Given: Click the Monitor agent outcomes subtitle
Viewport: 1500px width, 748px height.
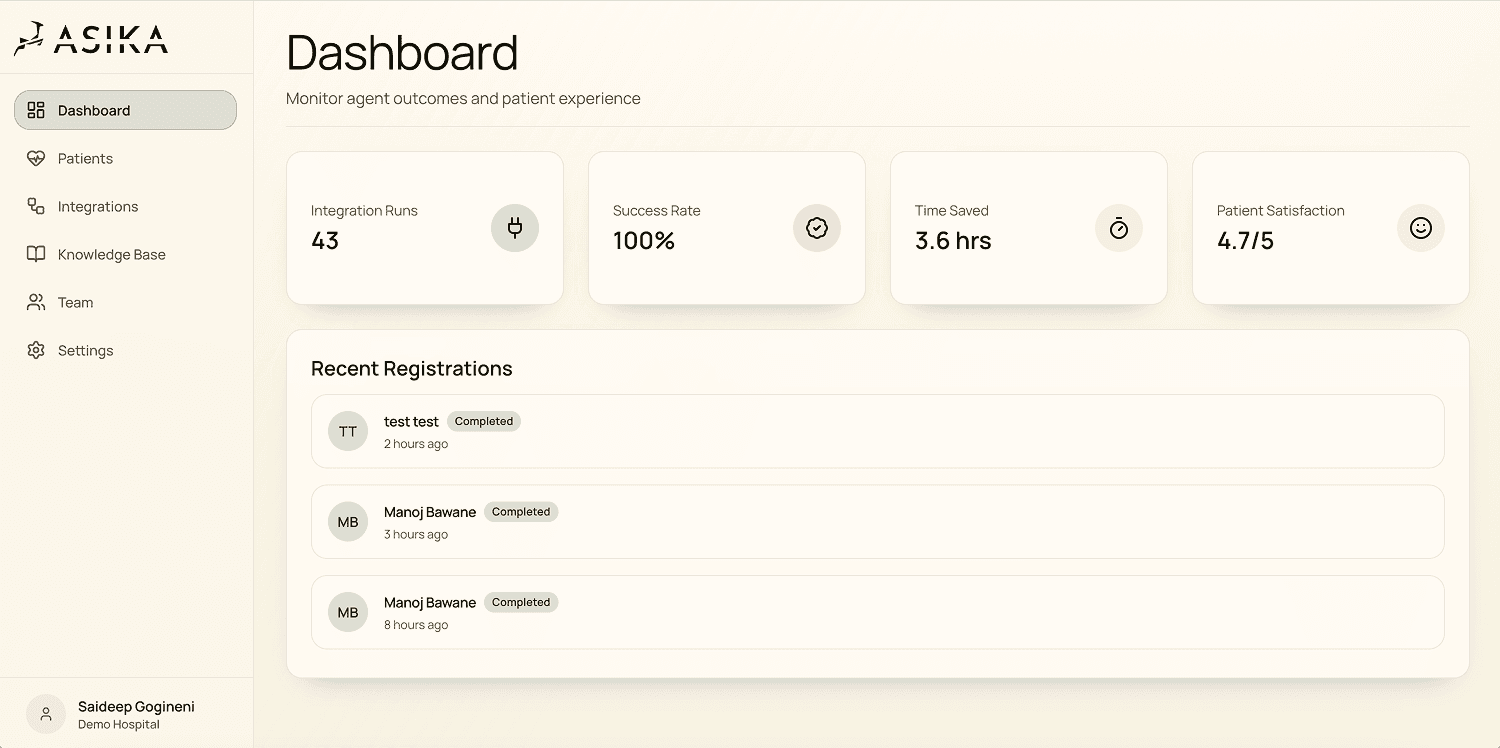Looking at the screenshot, I should tap(463, 99).
